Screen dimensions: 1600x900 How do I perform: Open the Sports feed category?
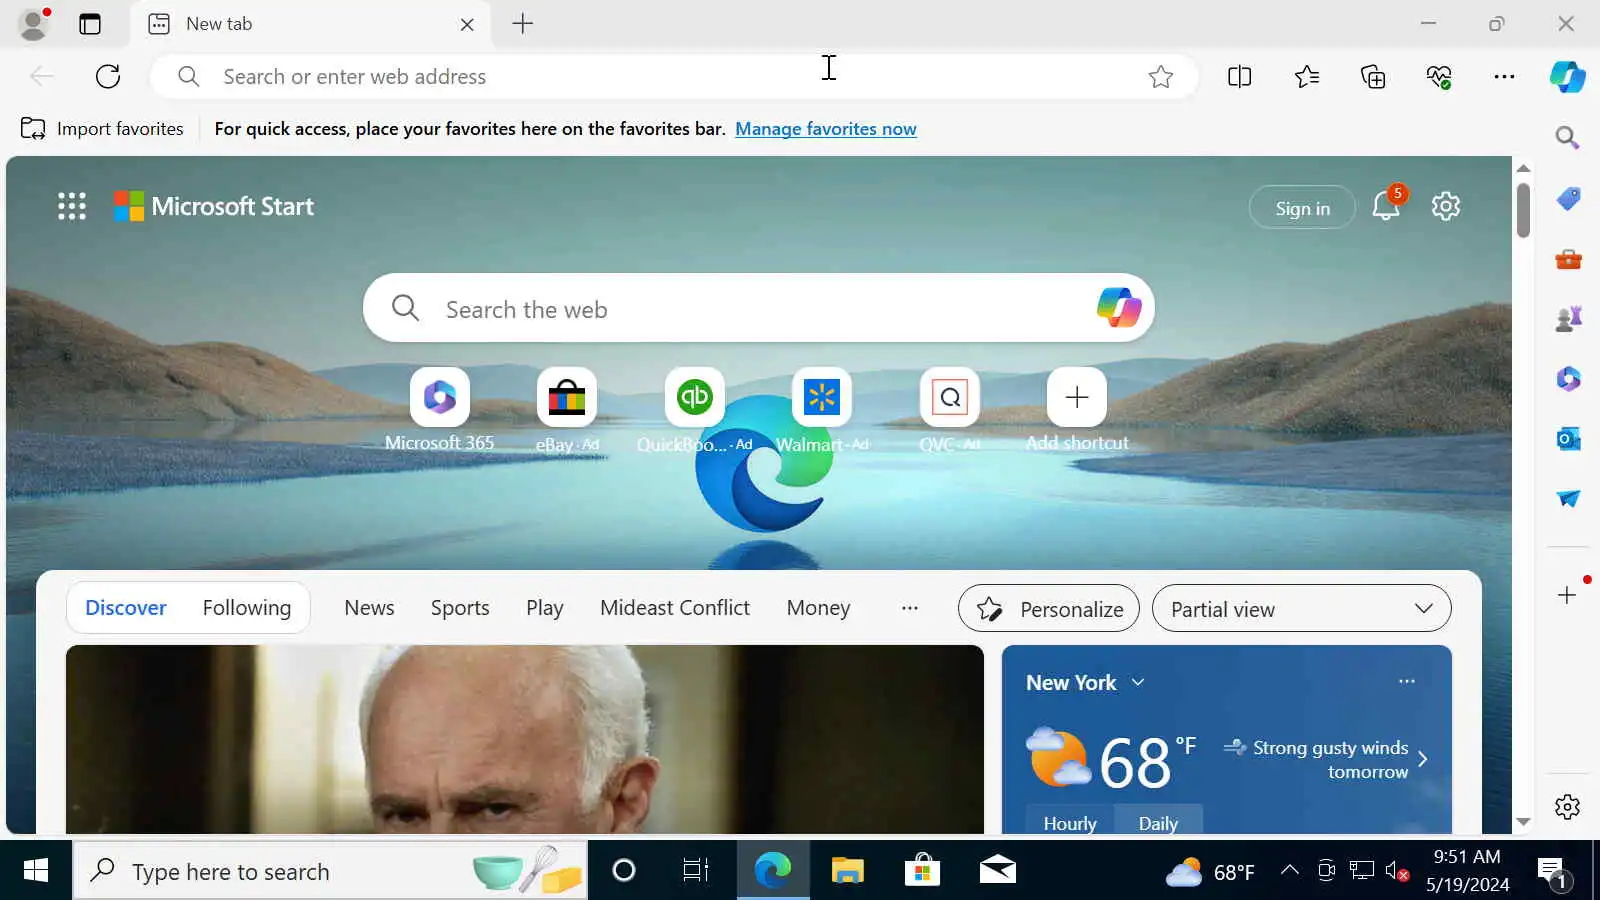pyautogui.click(x=460, y=608)
